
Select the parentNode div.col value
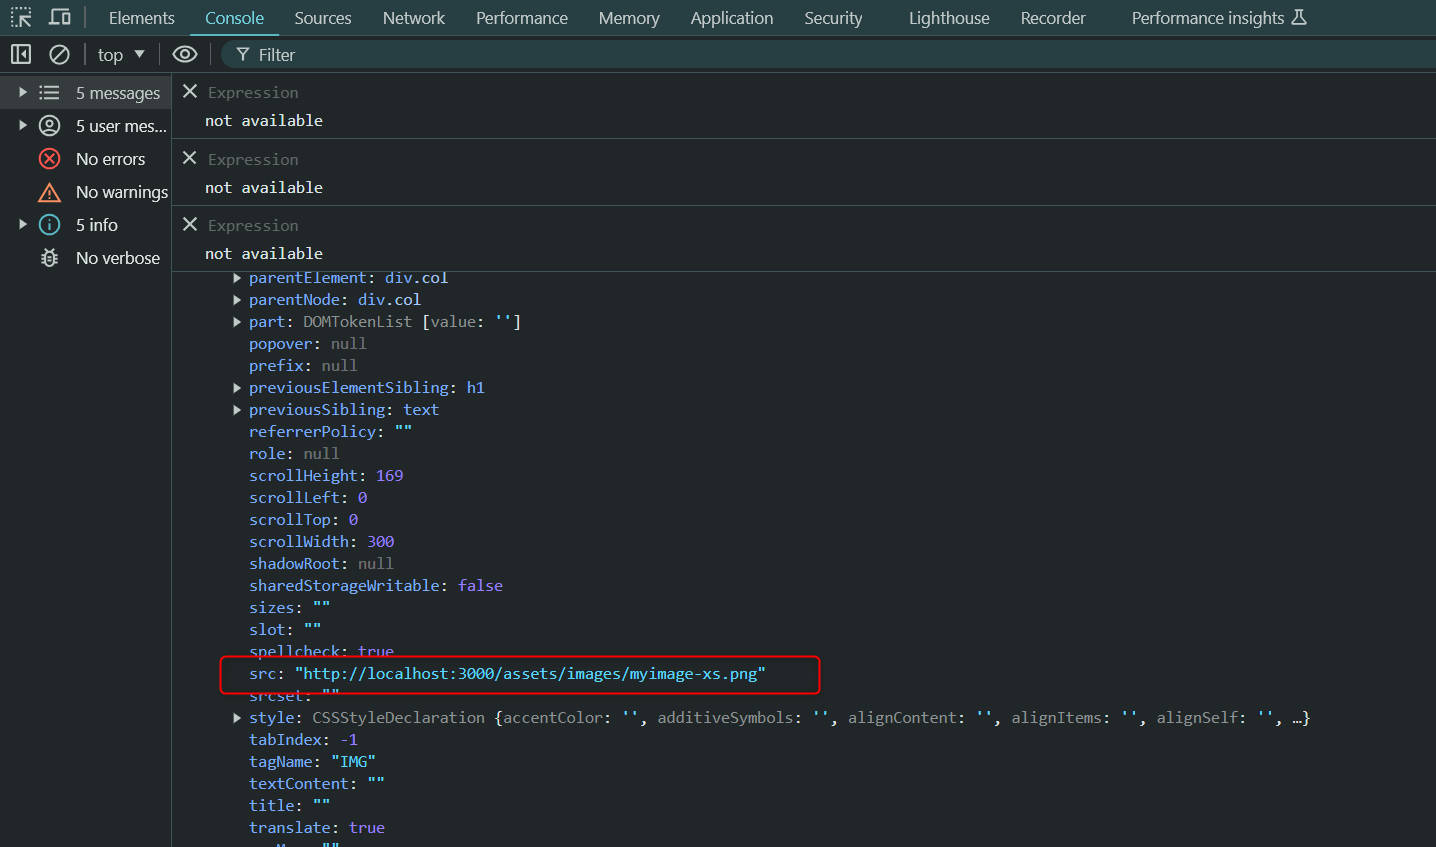389,300
